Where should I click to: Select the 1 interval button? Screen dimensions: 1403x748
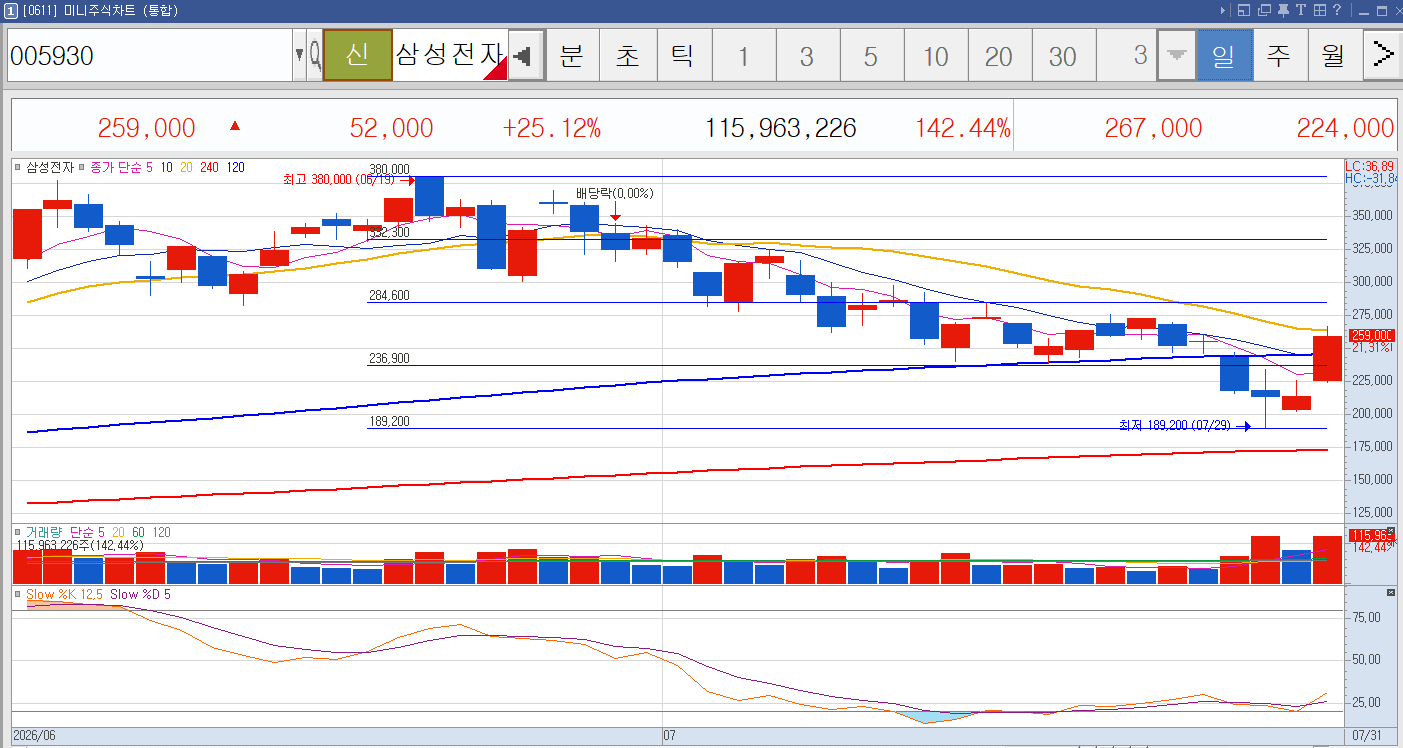tap(743, 56)
